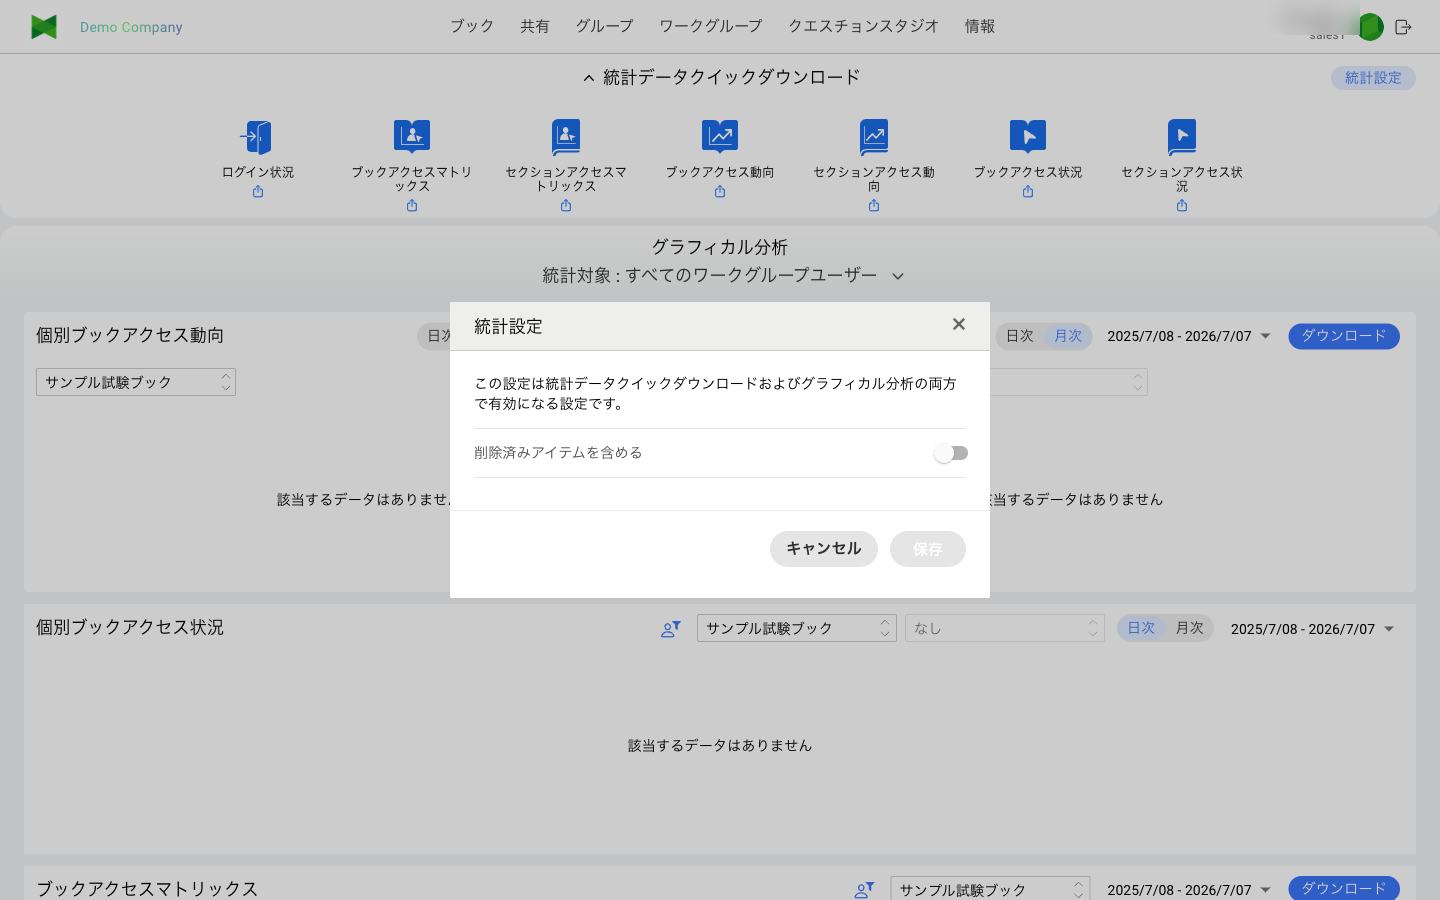Open the ブックアクセス状況 cursor icon
This screenshot has height=900, width=1440.
tap(1028, 137)
